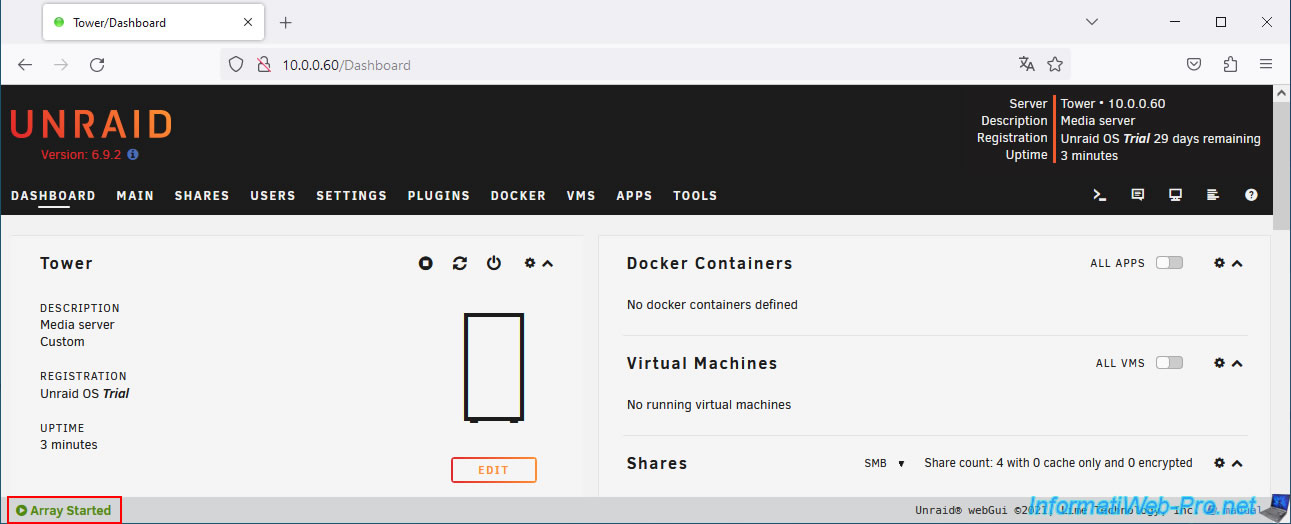Image resolution: width=1291 pixels, height=524 pixels.
Task: Open the log icon in Unraid header
Action: (x=1213, y=196)
